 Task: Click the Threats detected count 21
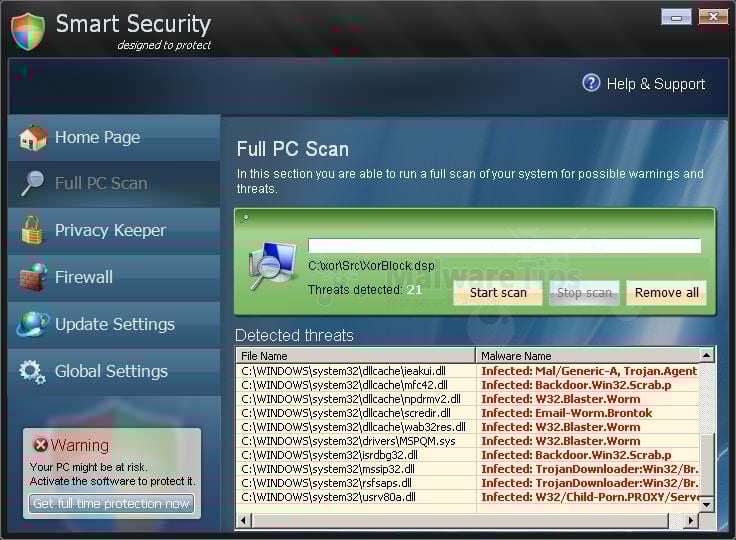click(x=414, y=290)
